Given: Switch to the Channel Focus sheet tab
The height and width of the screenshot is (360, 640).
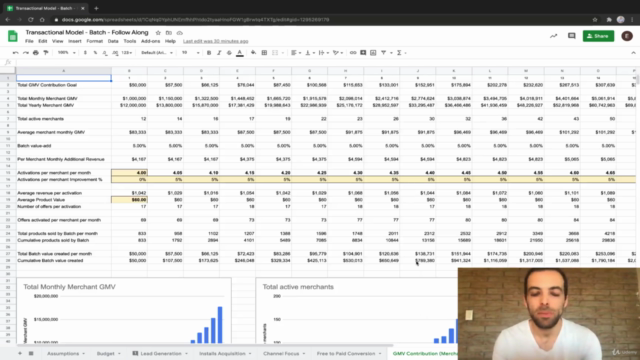Looking at the screenshot, I should click(284, 353).
